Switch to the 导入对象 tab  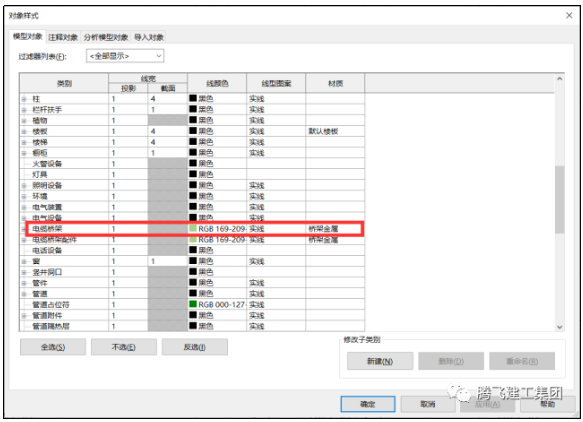(x=149, y=37)
